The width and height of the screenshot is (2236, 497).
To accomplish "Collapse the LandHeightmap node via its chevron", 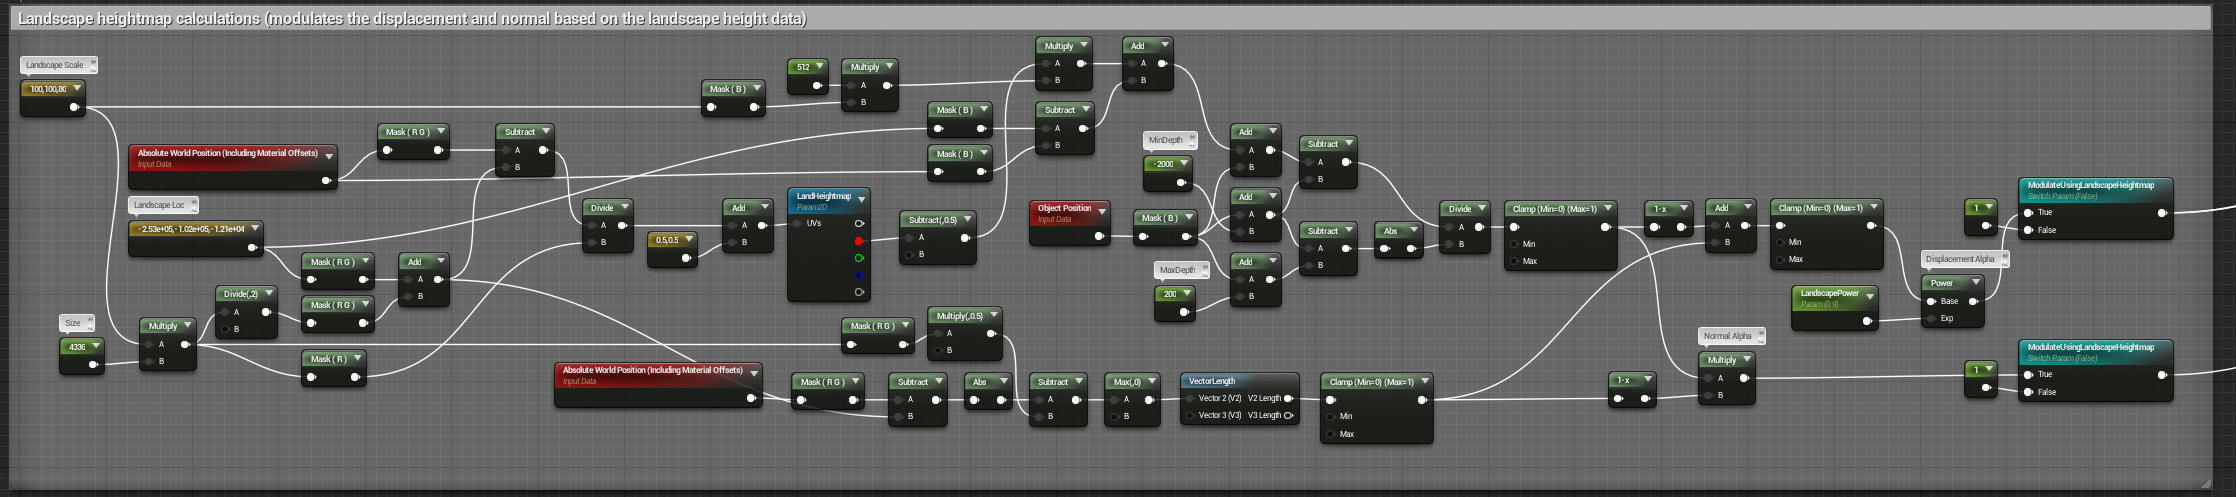I will point(861,200).
